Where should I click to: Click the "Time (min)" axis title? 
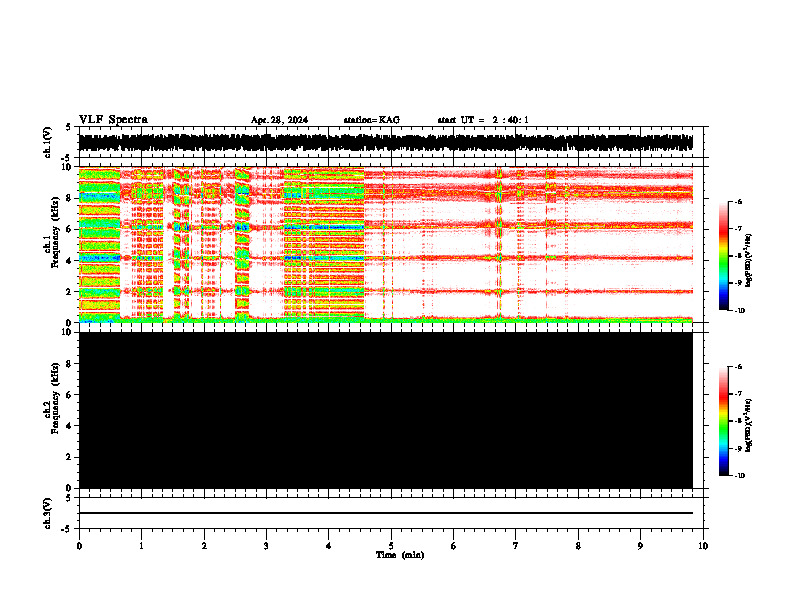(x=400, y=555)
